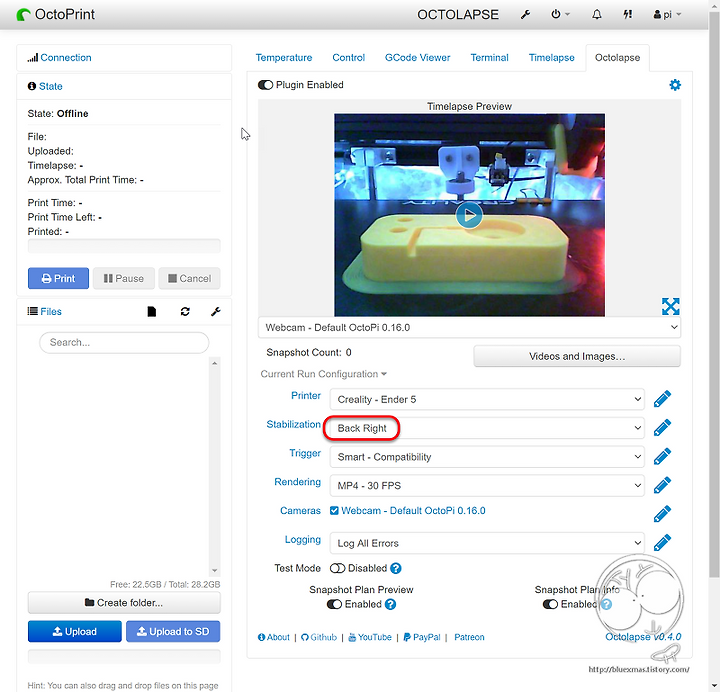The image size is (720, 692).
Task: Open the system power menu
Action: pyautogui.click(x=560, y=15)
